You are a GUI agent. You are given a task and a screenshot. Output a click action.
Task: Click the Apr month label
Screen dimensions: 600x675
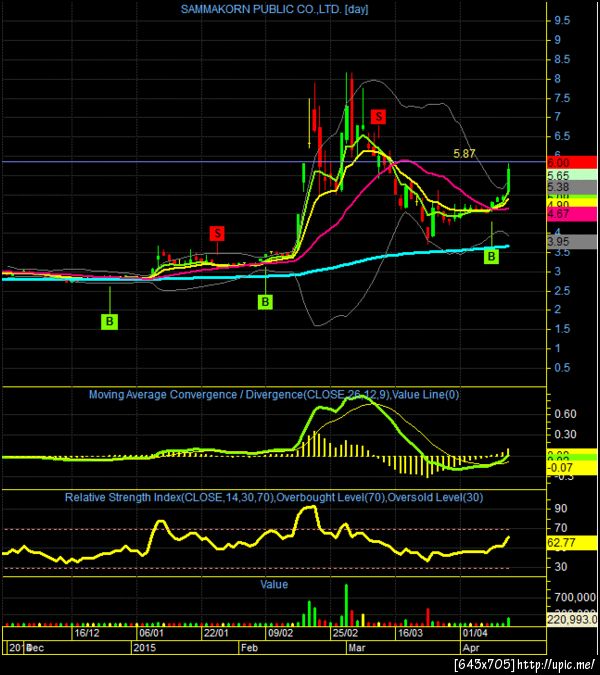coord(471,647)
